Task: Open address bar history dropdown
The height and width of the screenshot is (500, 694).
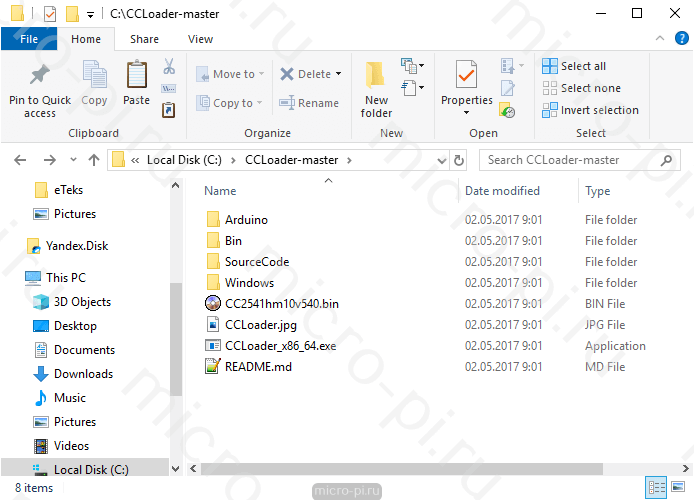Action: (439, 160)
